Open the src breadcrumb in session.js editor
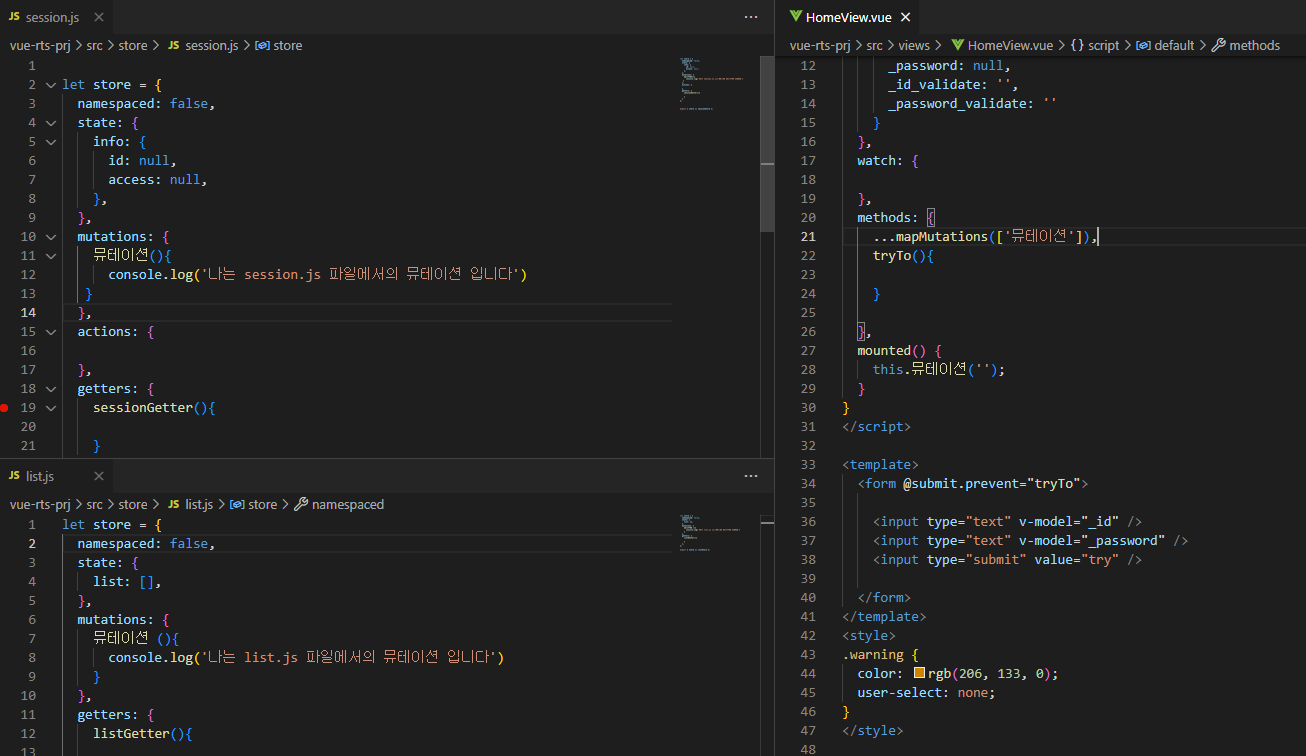Screen dimensions: 1306x756 click(x=95, y=45)
